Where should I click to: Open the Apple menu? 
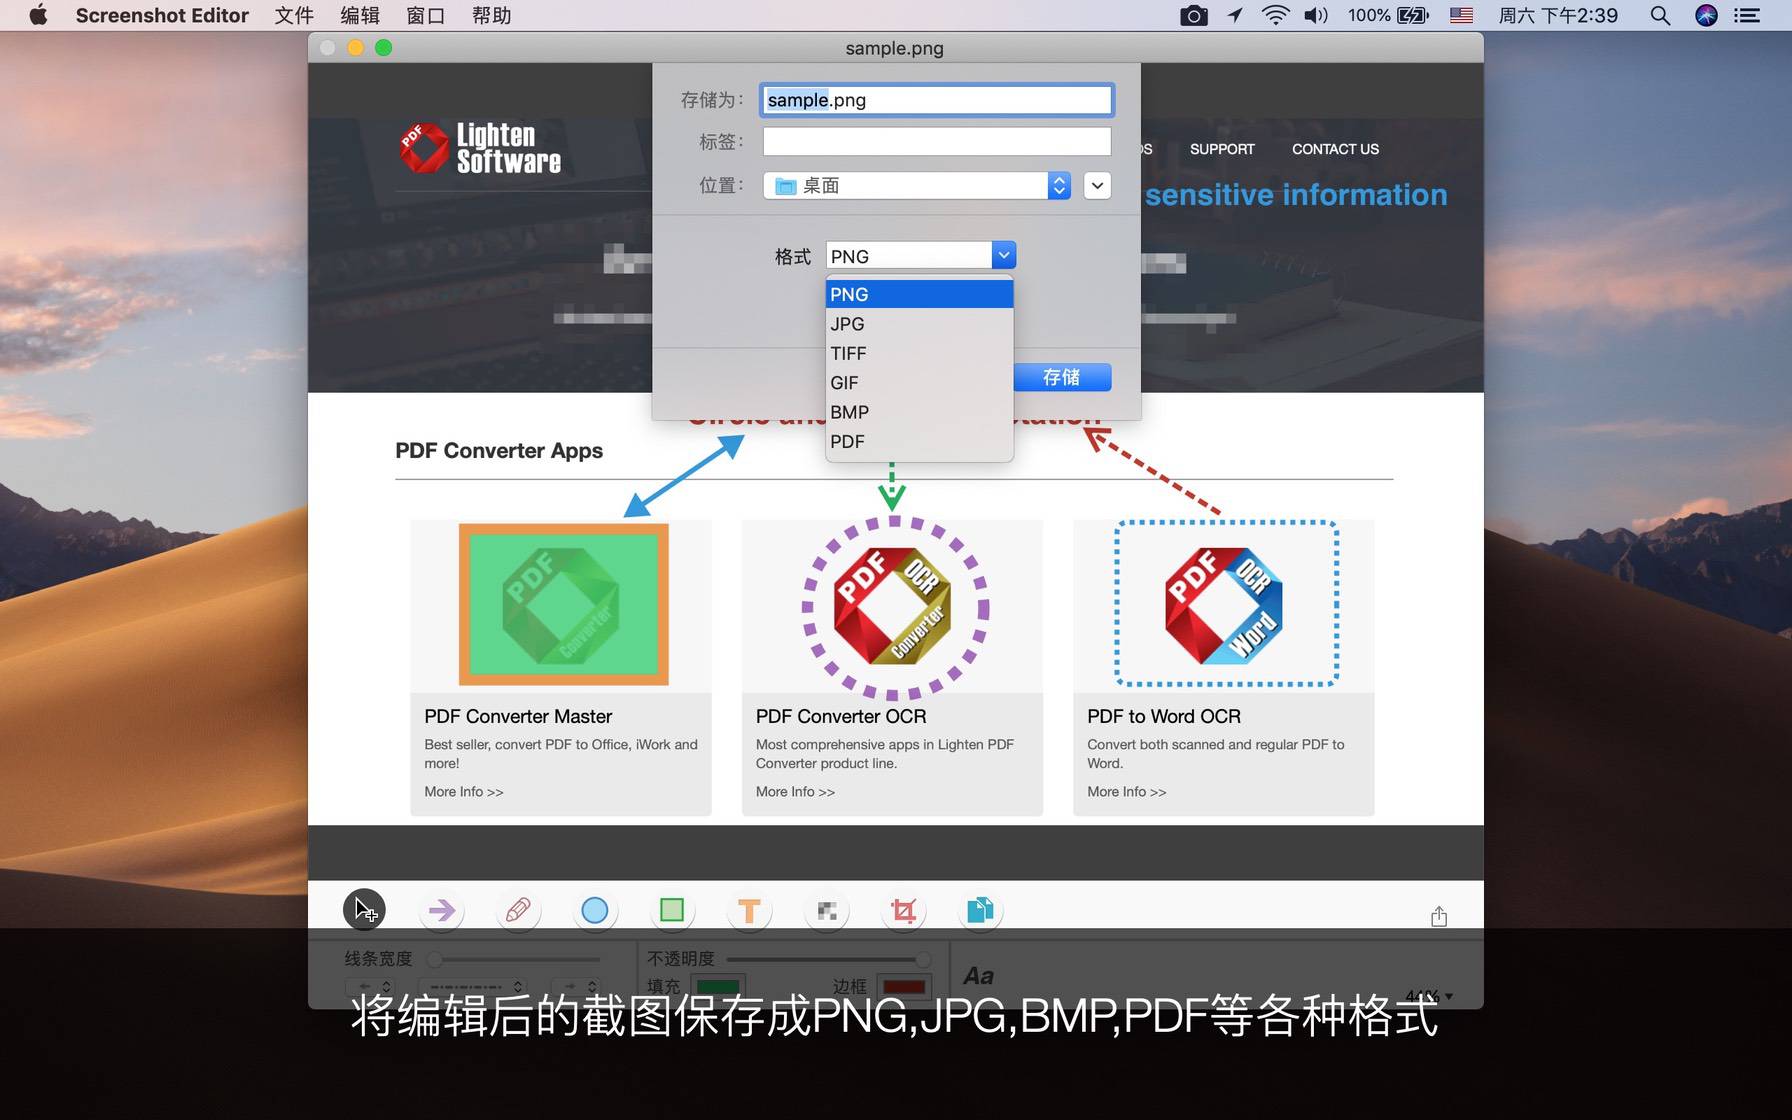pyautogui.click(x=38, y=15)
